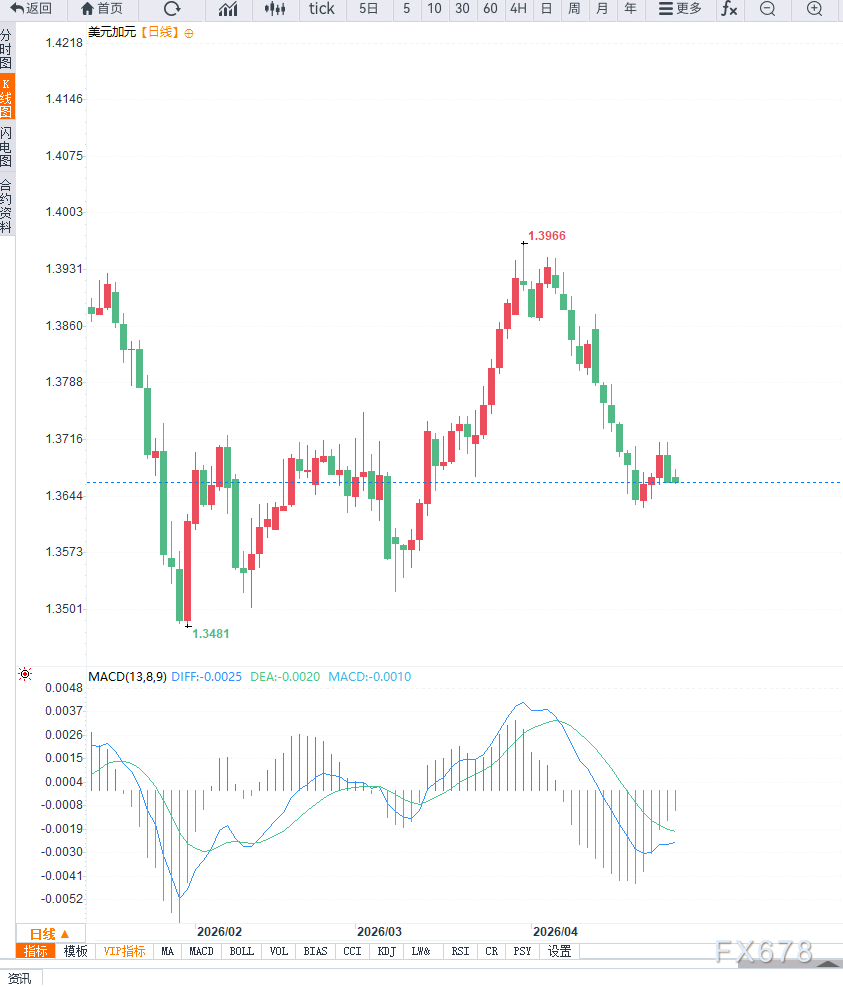Open the fx formula indicator icon

point(730,9)
